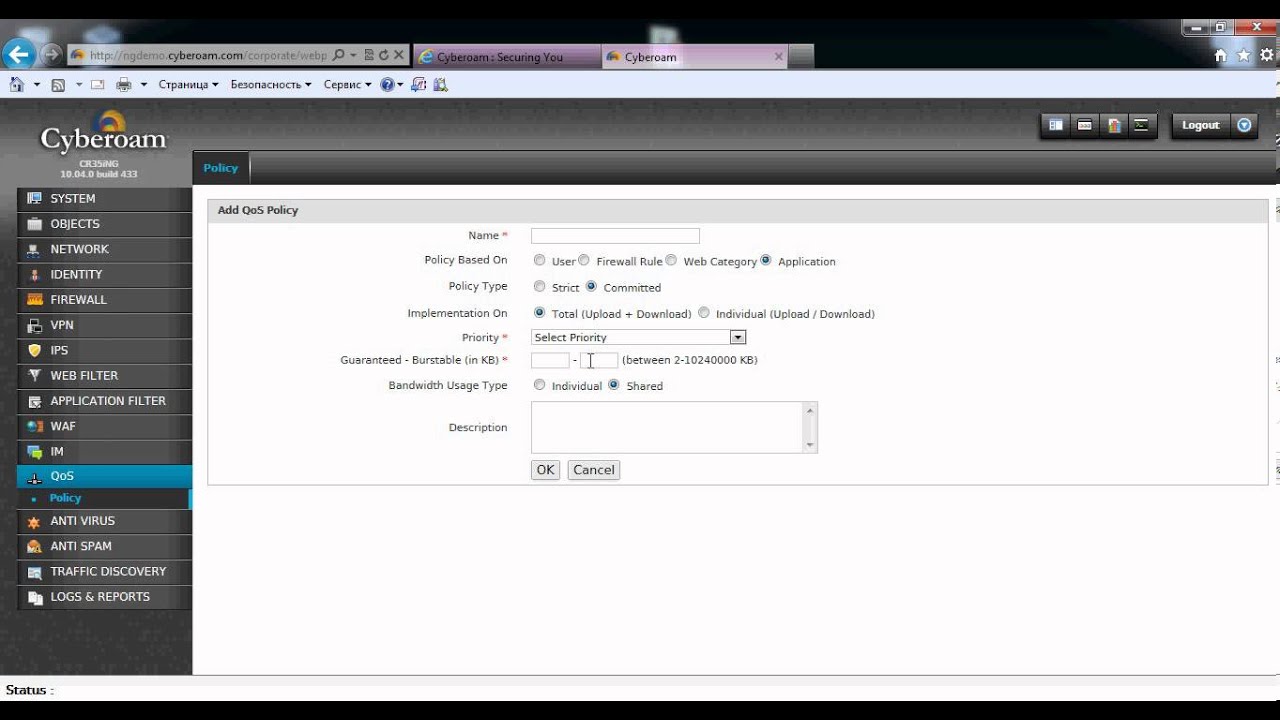Expand the Страница menu
The height and width of the screenshot is (720, 1280).
click(188, 85)
